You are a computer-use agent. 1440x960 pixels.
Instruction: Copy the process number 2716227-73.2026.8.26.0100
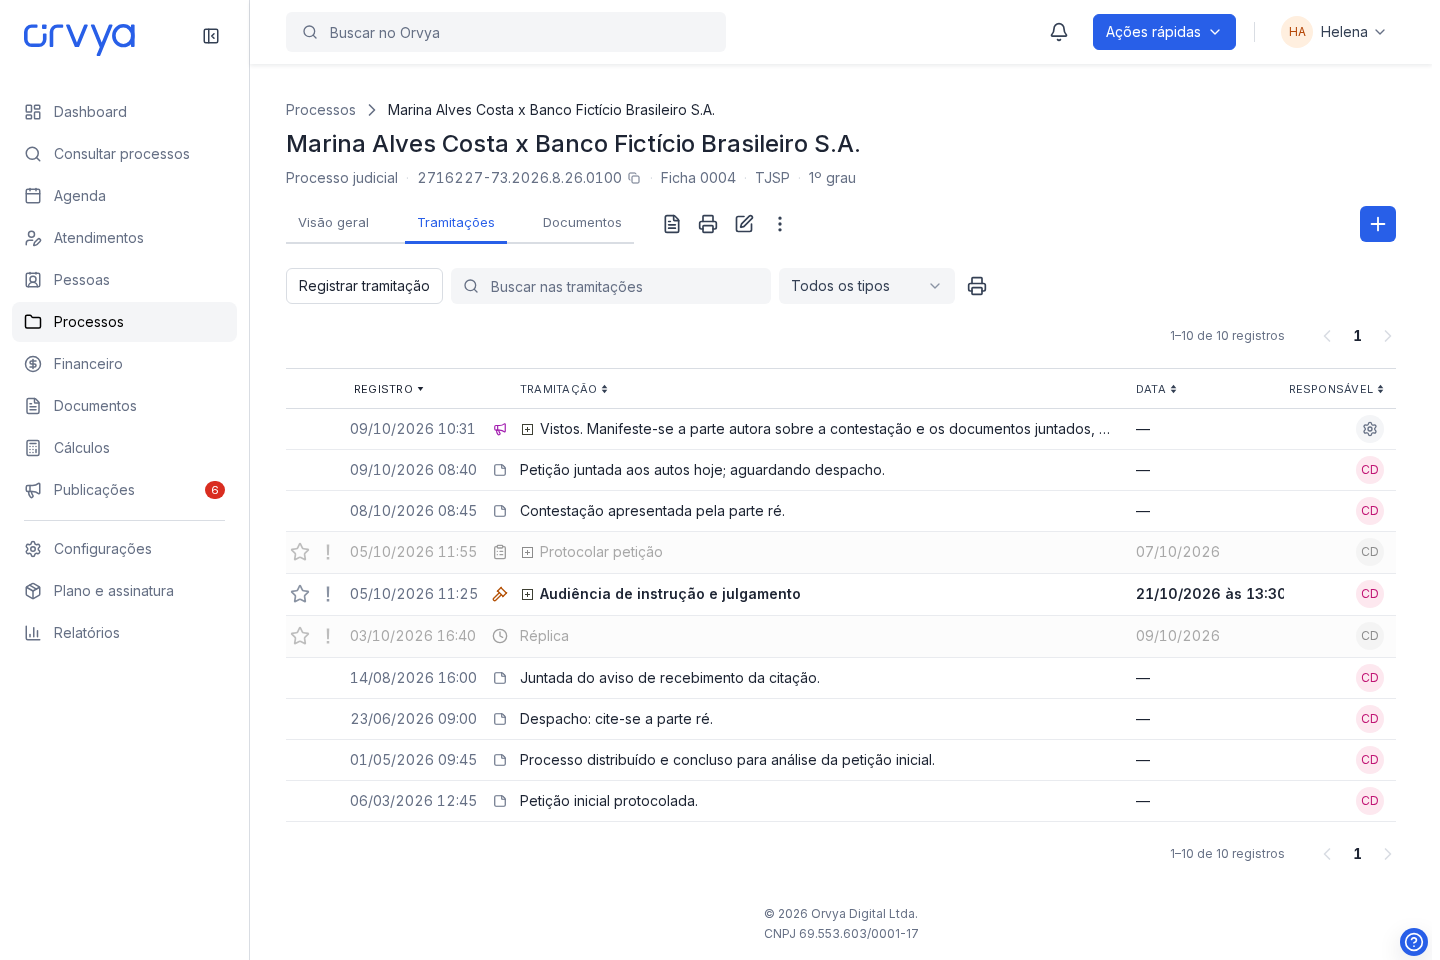(634, 178)
